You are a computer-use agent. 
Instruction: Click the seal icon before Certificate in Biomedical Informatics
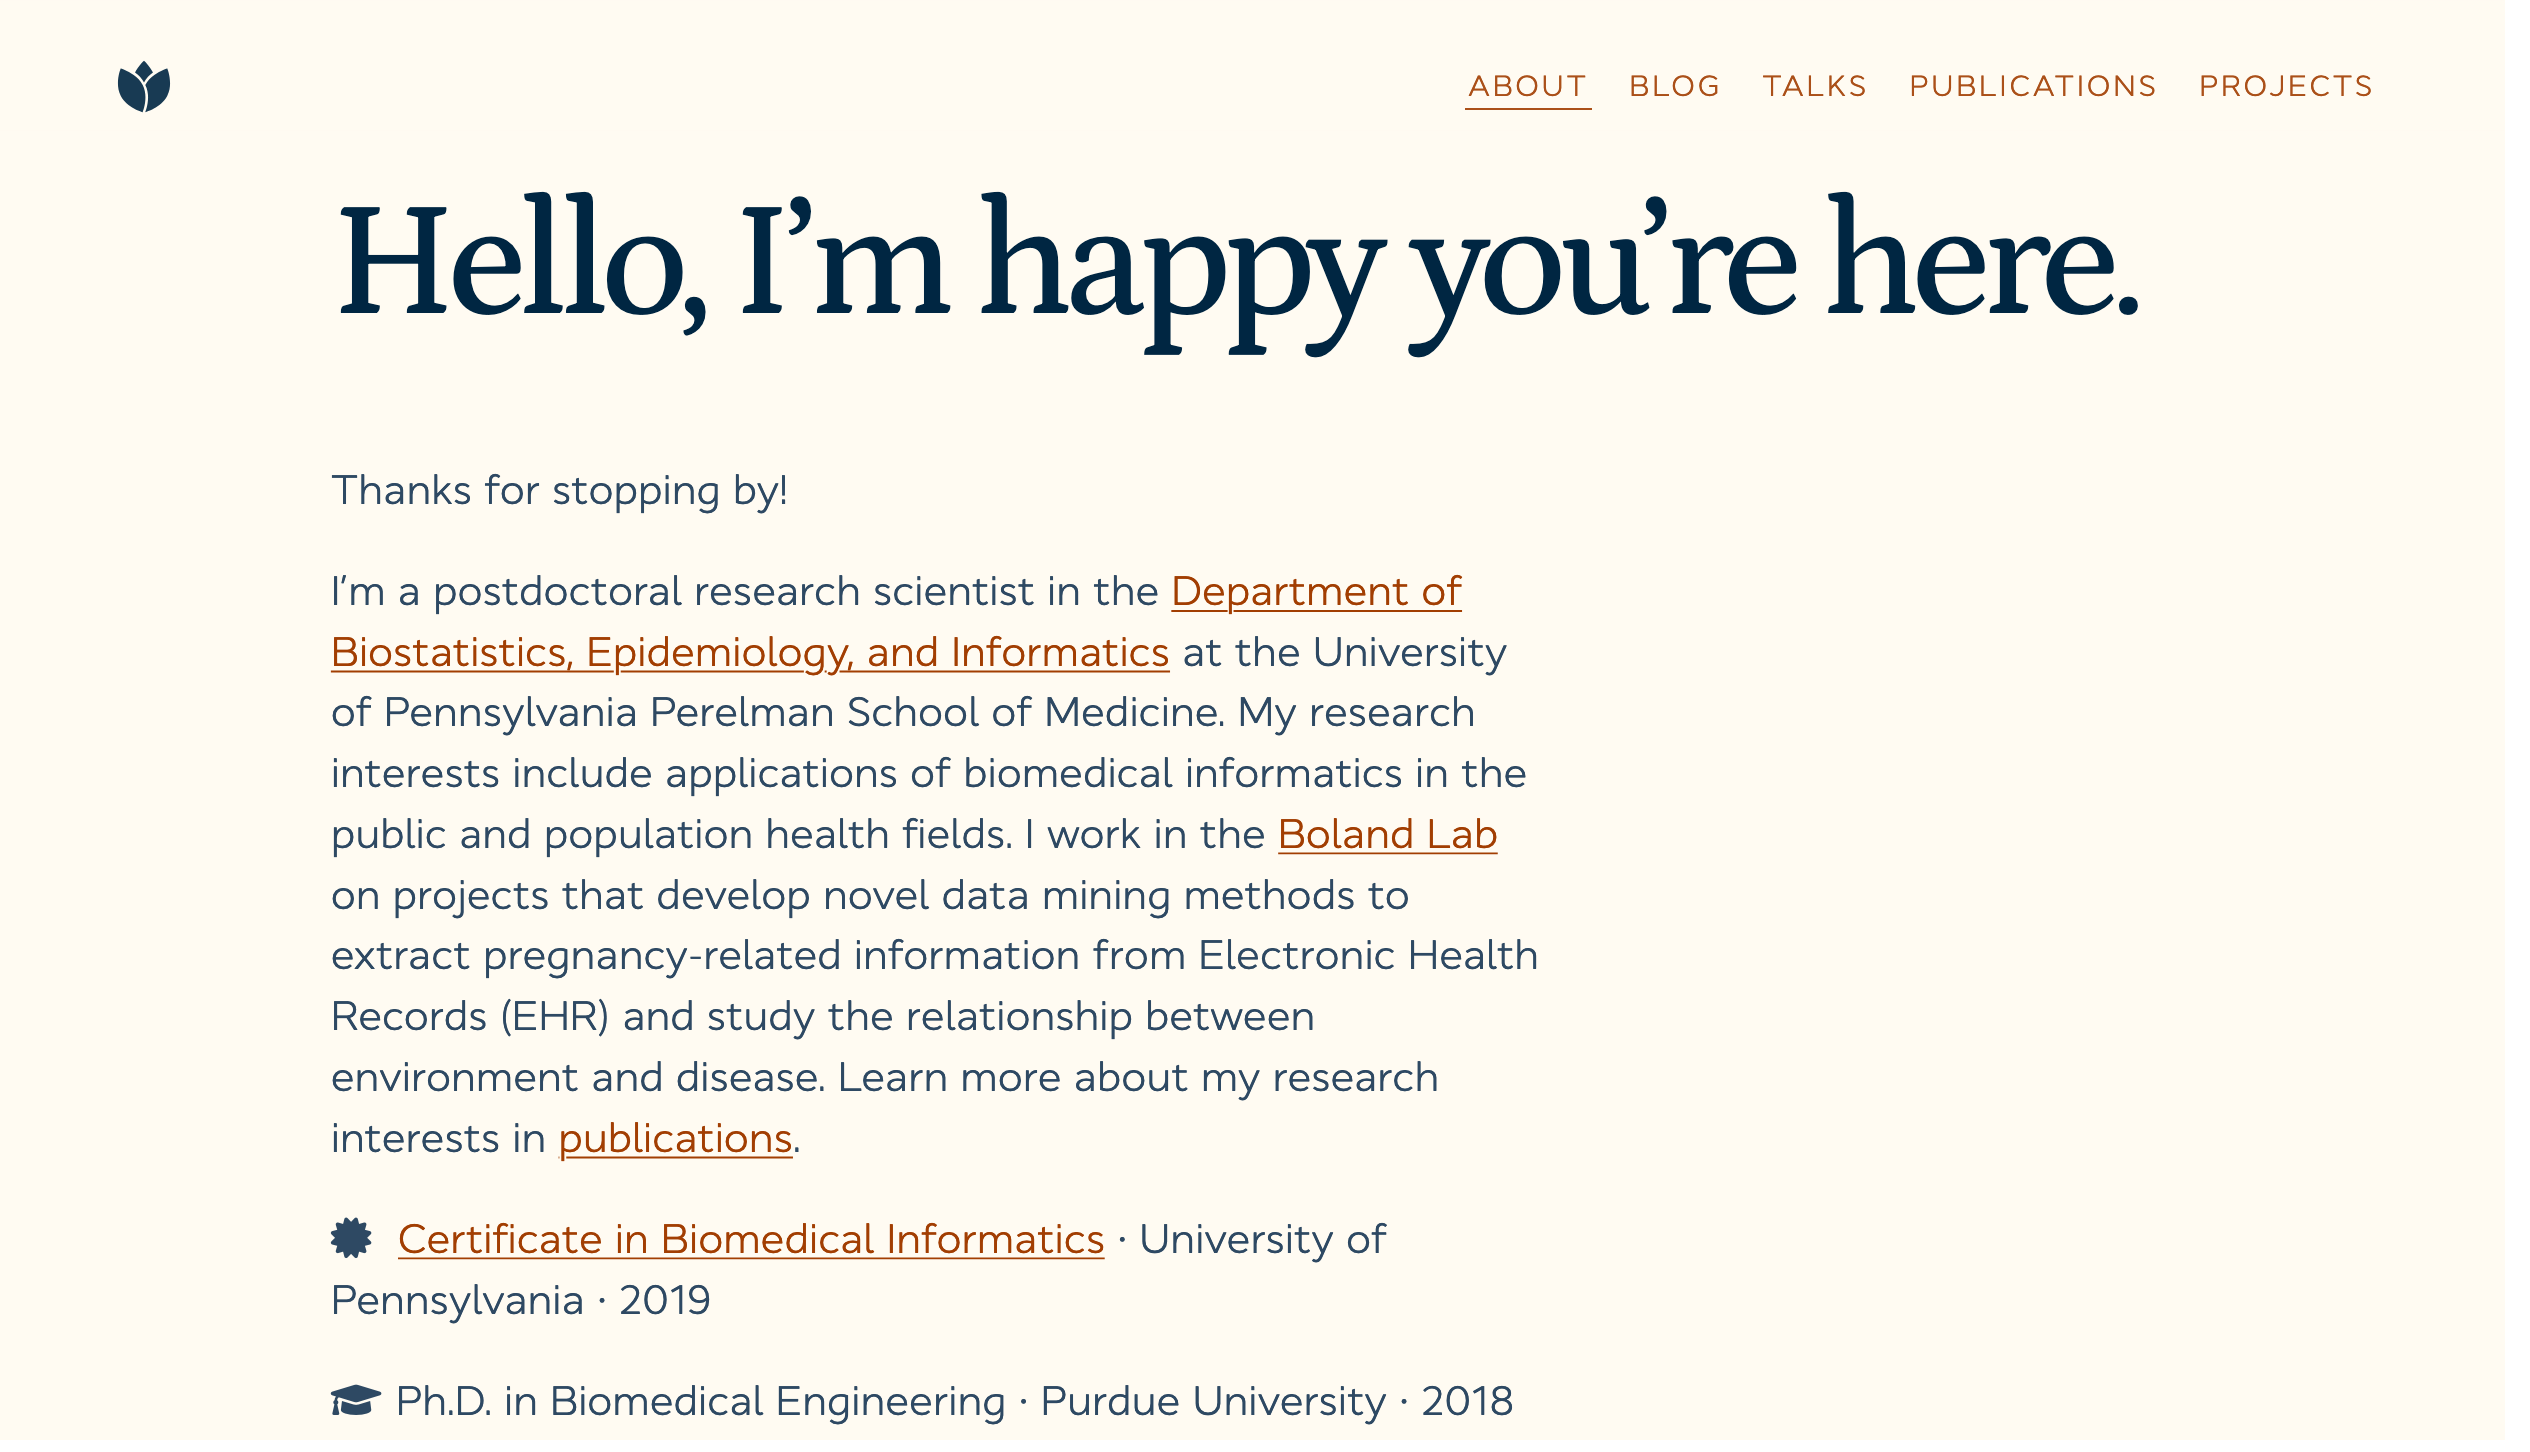pos(352,1239)
